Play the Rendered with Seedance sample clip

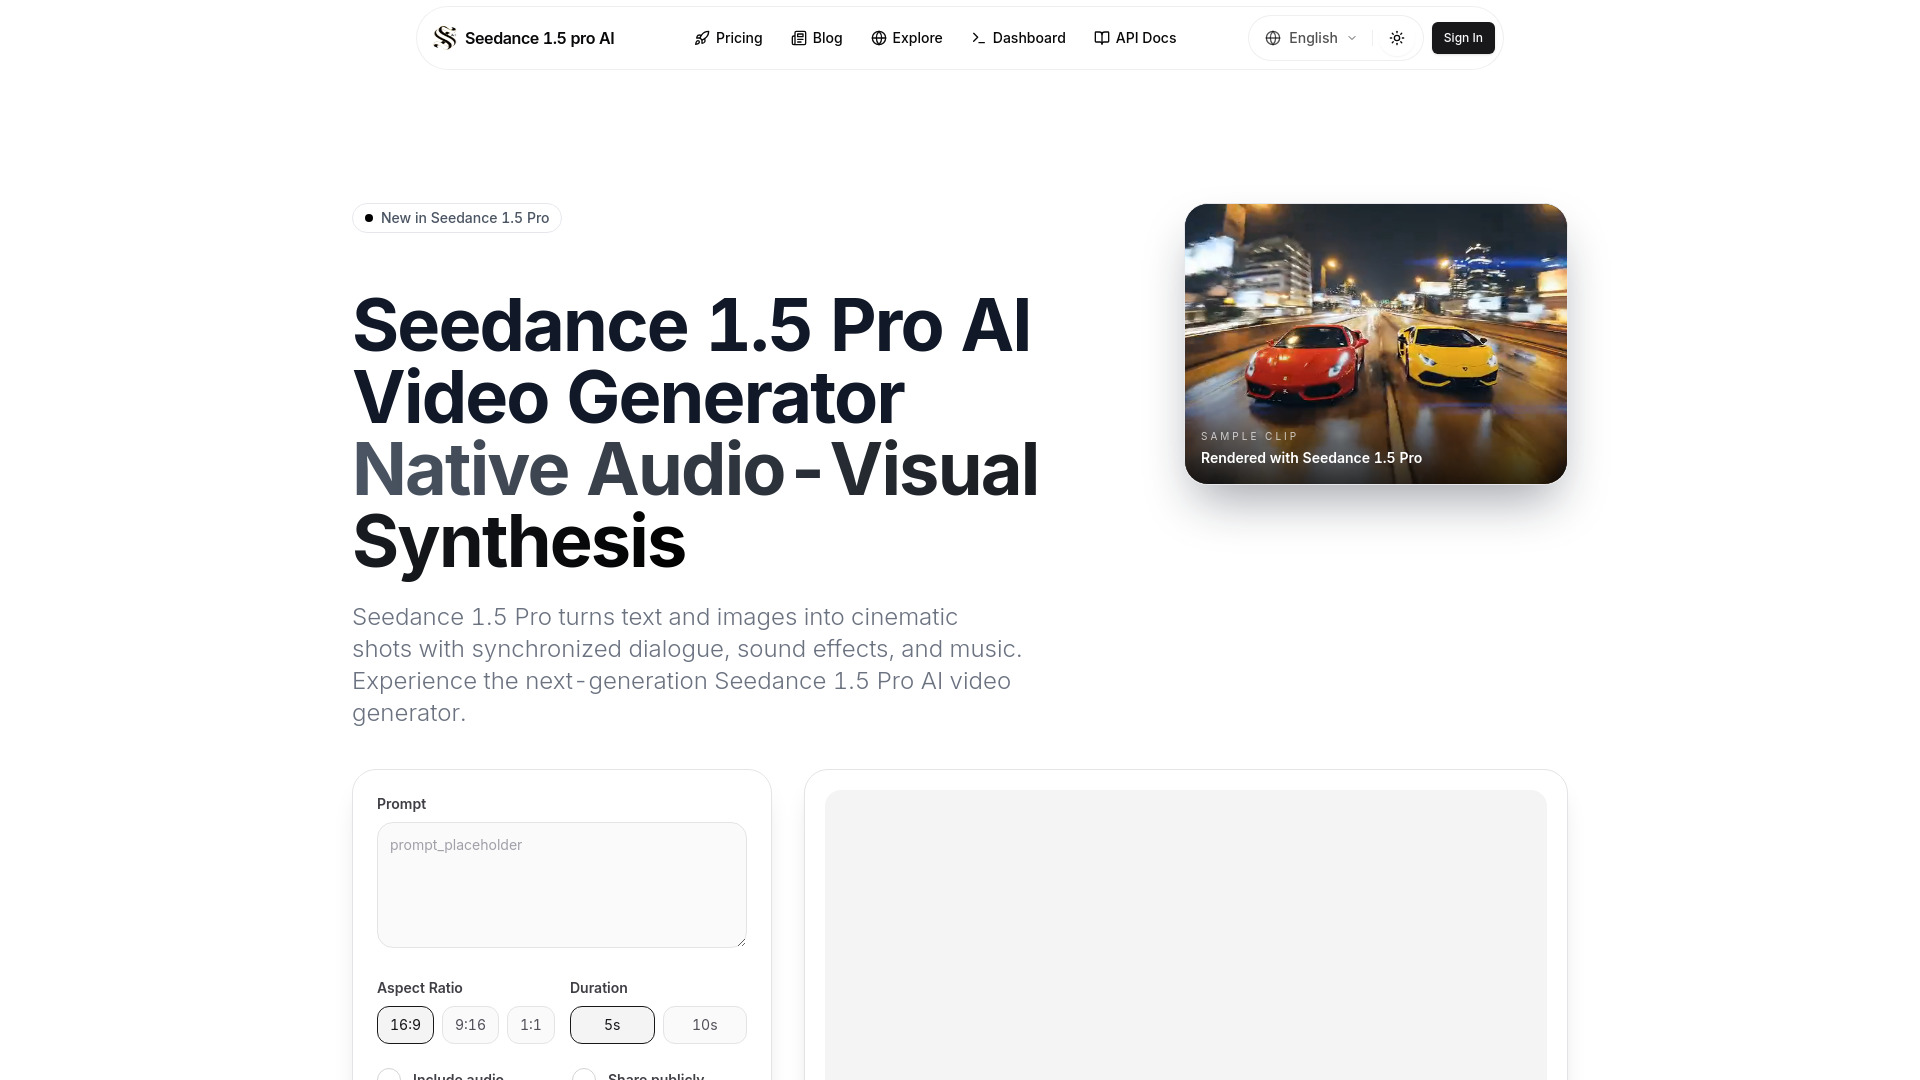[1375, 343]
